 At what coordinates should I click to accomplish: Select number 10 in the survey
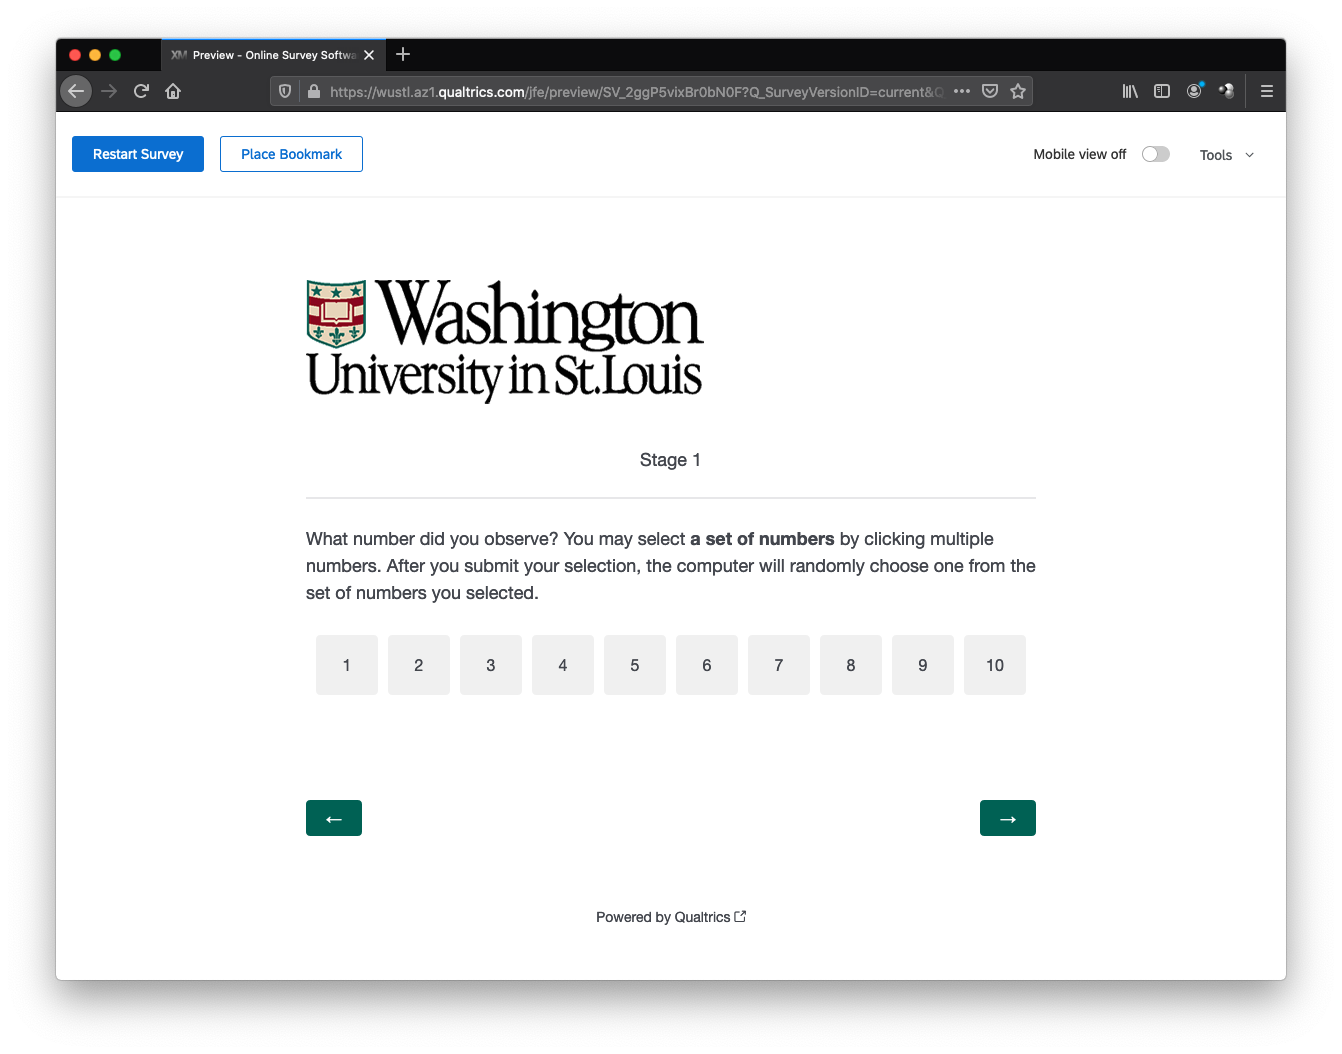coord(995,665)
